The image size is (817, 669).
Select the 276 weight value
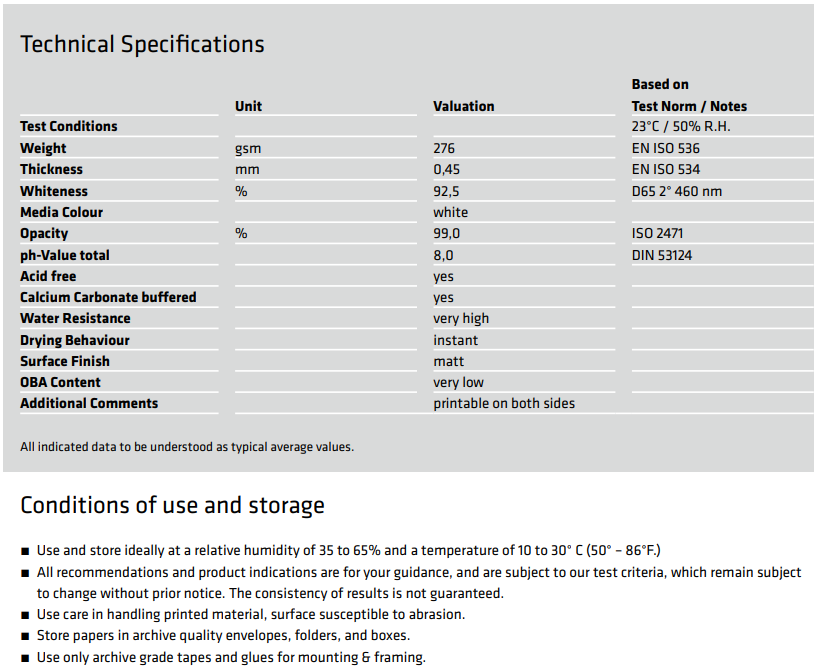[444, 148]
